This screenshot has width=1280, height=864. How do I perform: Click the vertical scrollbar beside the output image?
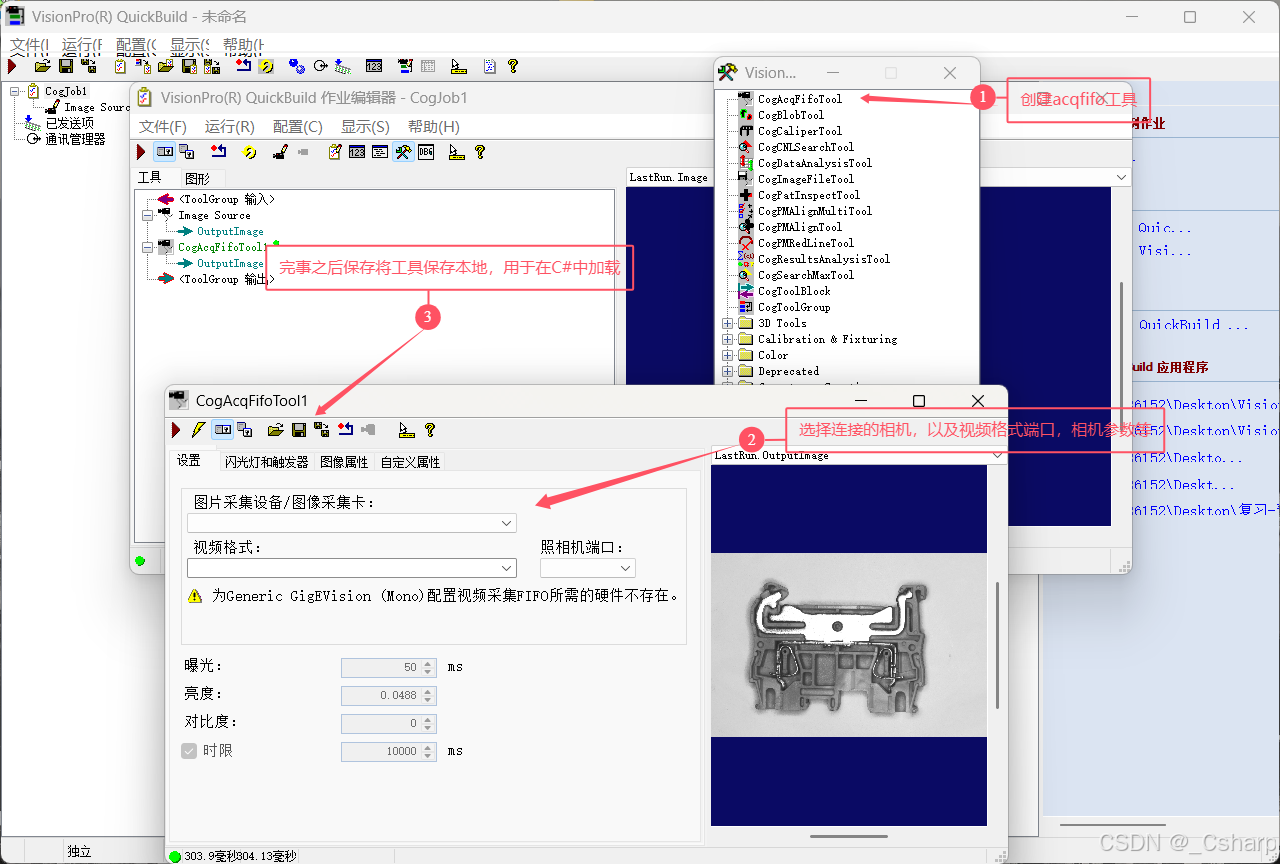click(x=997, y=645)
